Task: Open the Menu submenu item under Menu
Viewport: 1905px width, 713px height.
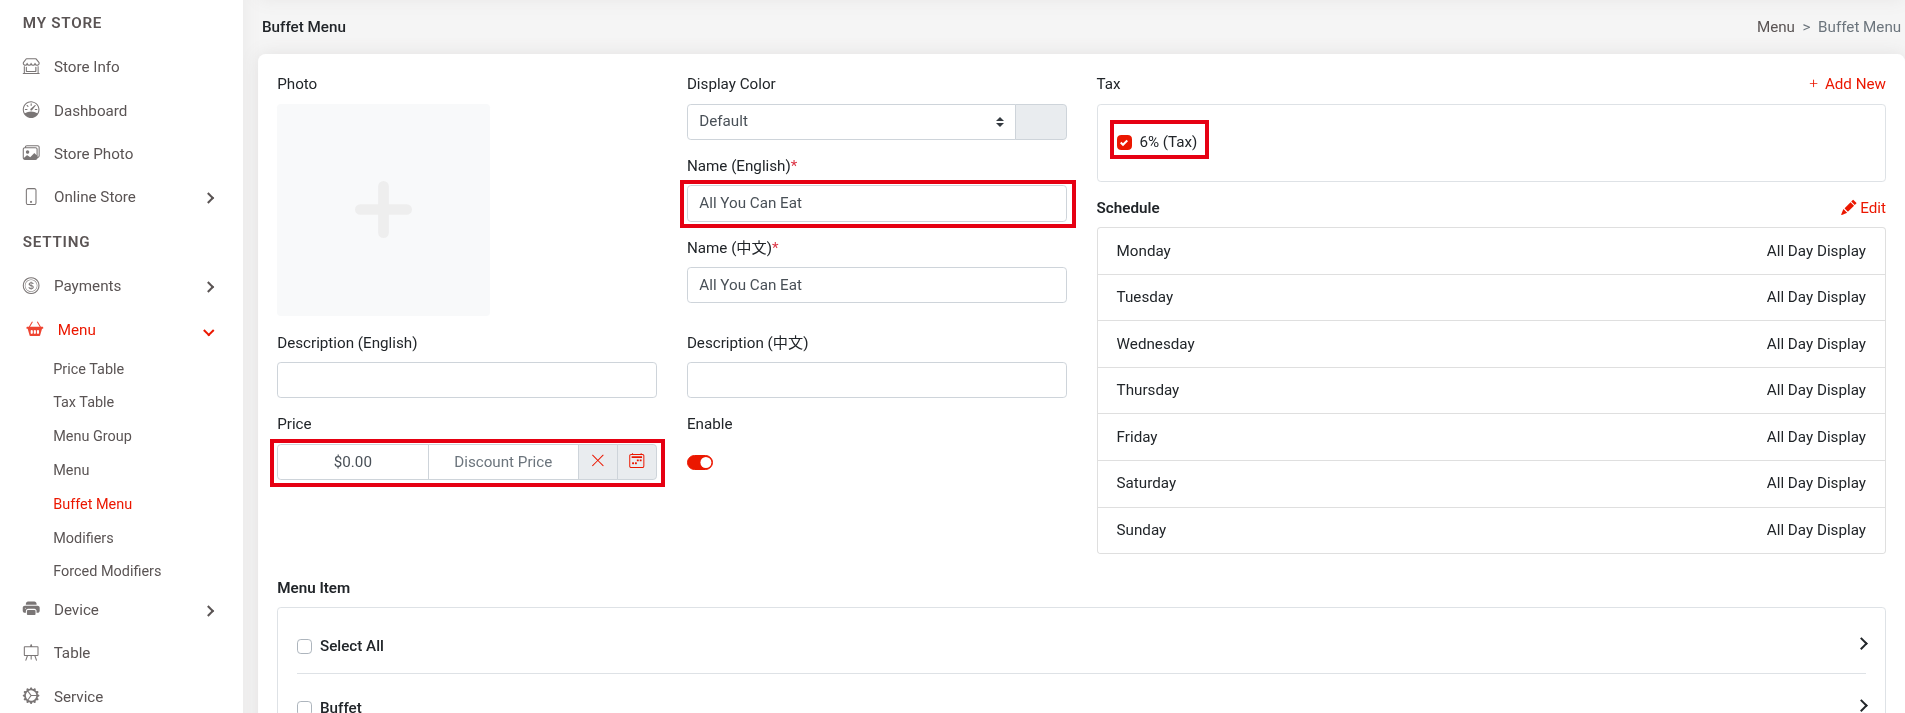Action: tap(71, 470)
